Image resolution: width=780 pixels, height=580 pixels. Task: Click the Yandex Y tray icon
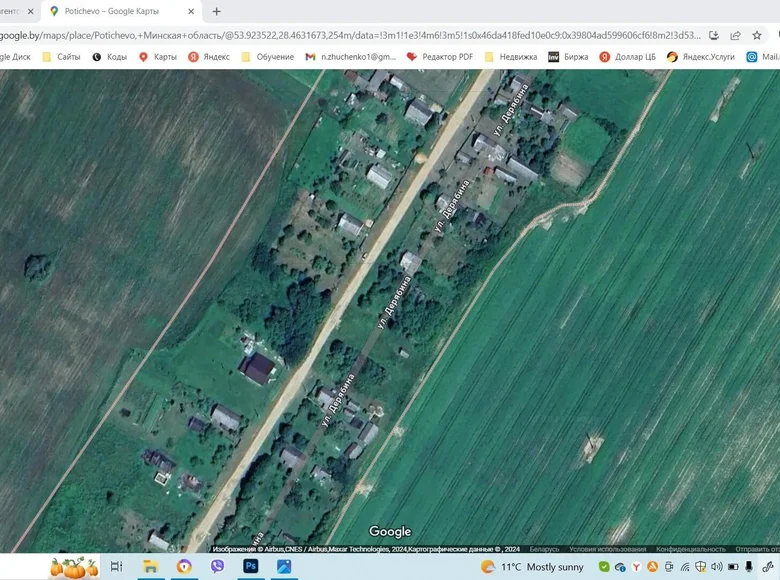tap(636, 567)
